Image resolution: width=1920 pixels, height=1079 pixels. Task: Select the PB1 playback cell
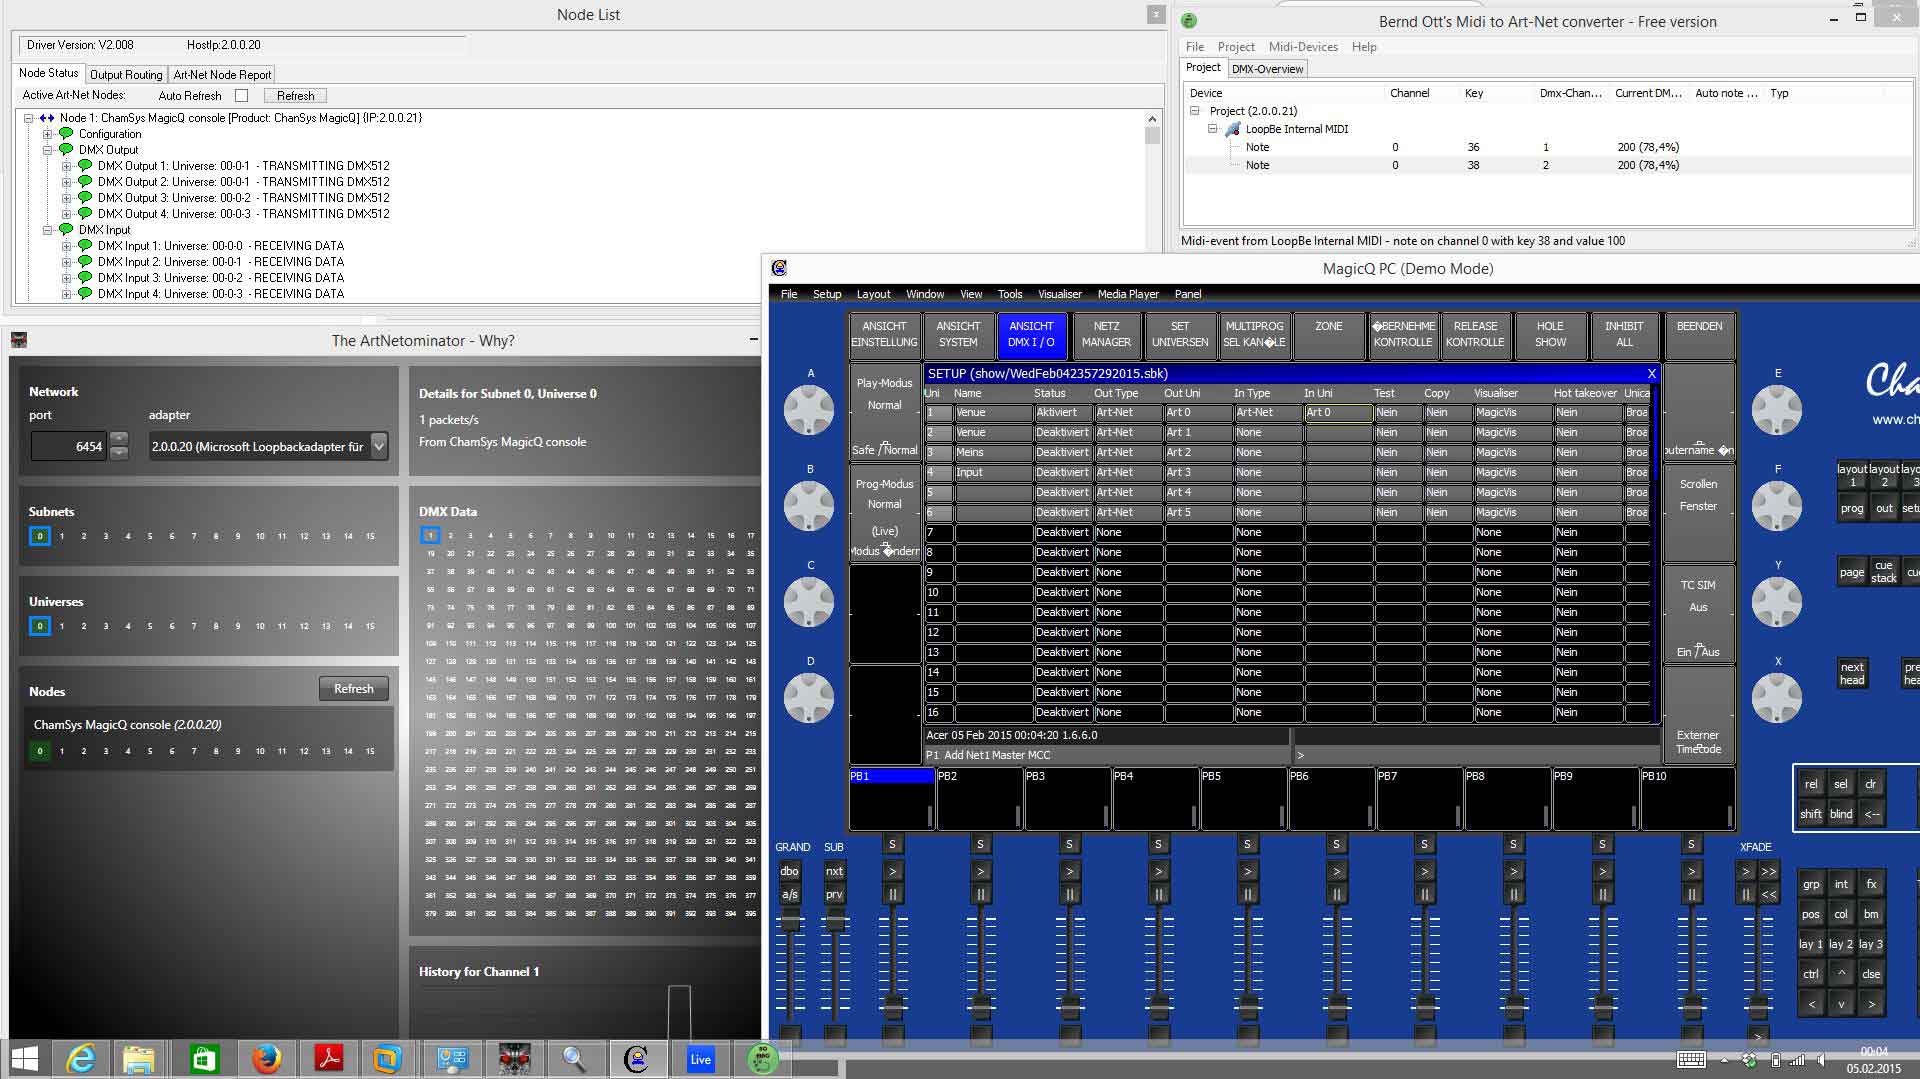[x=892, y=798]
